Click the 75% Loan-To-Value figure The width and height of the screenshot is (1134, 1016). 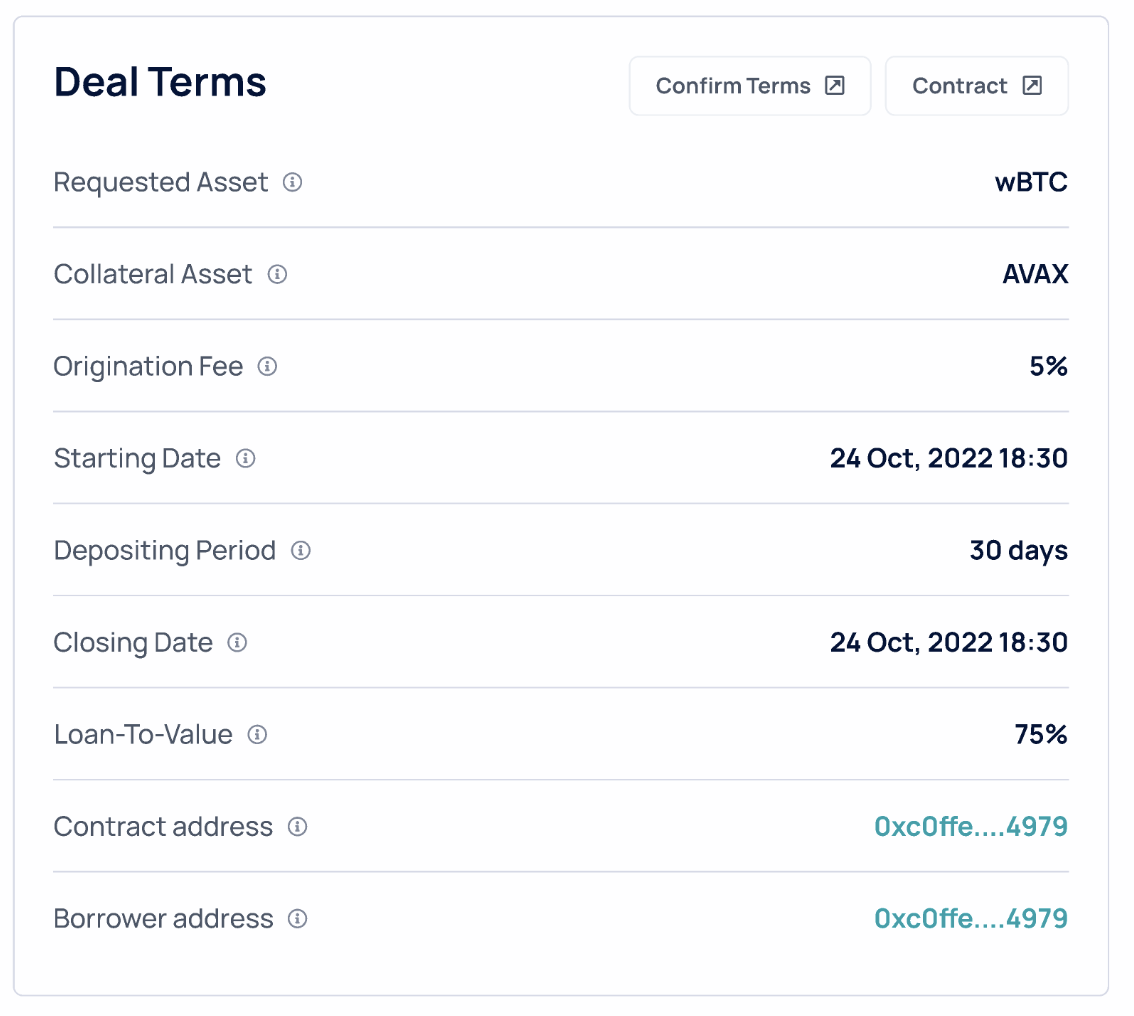click(x=1041, y=735)
